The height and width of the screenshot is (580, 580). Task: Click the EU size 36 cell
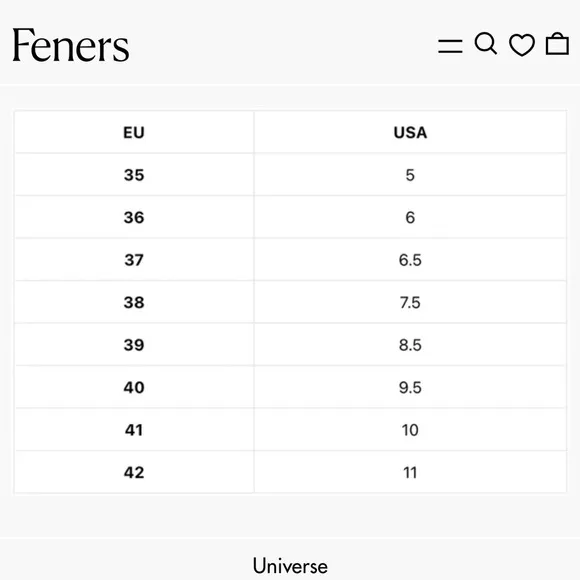point(134,217)
